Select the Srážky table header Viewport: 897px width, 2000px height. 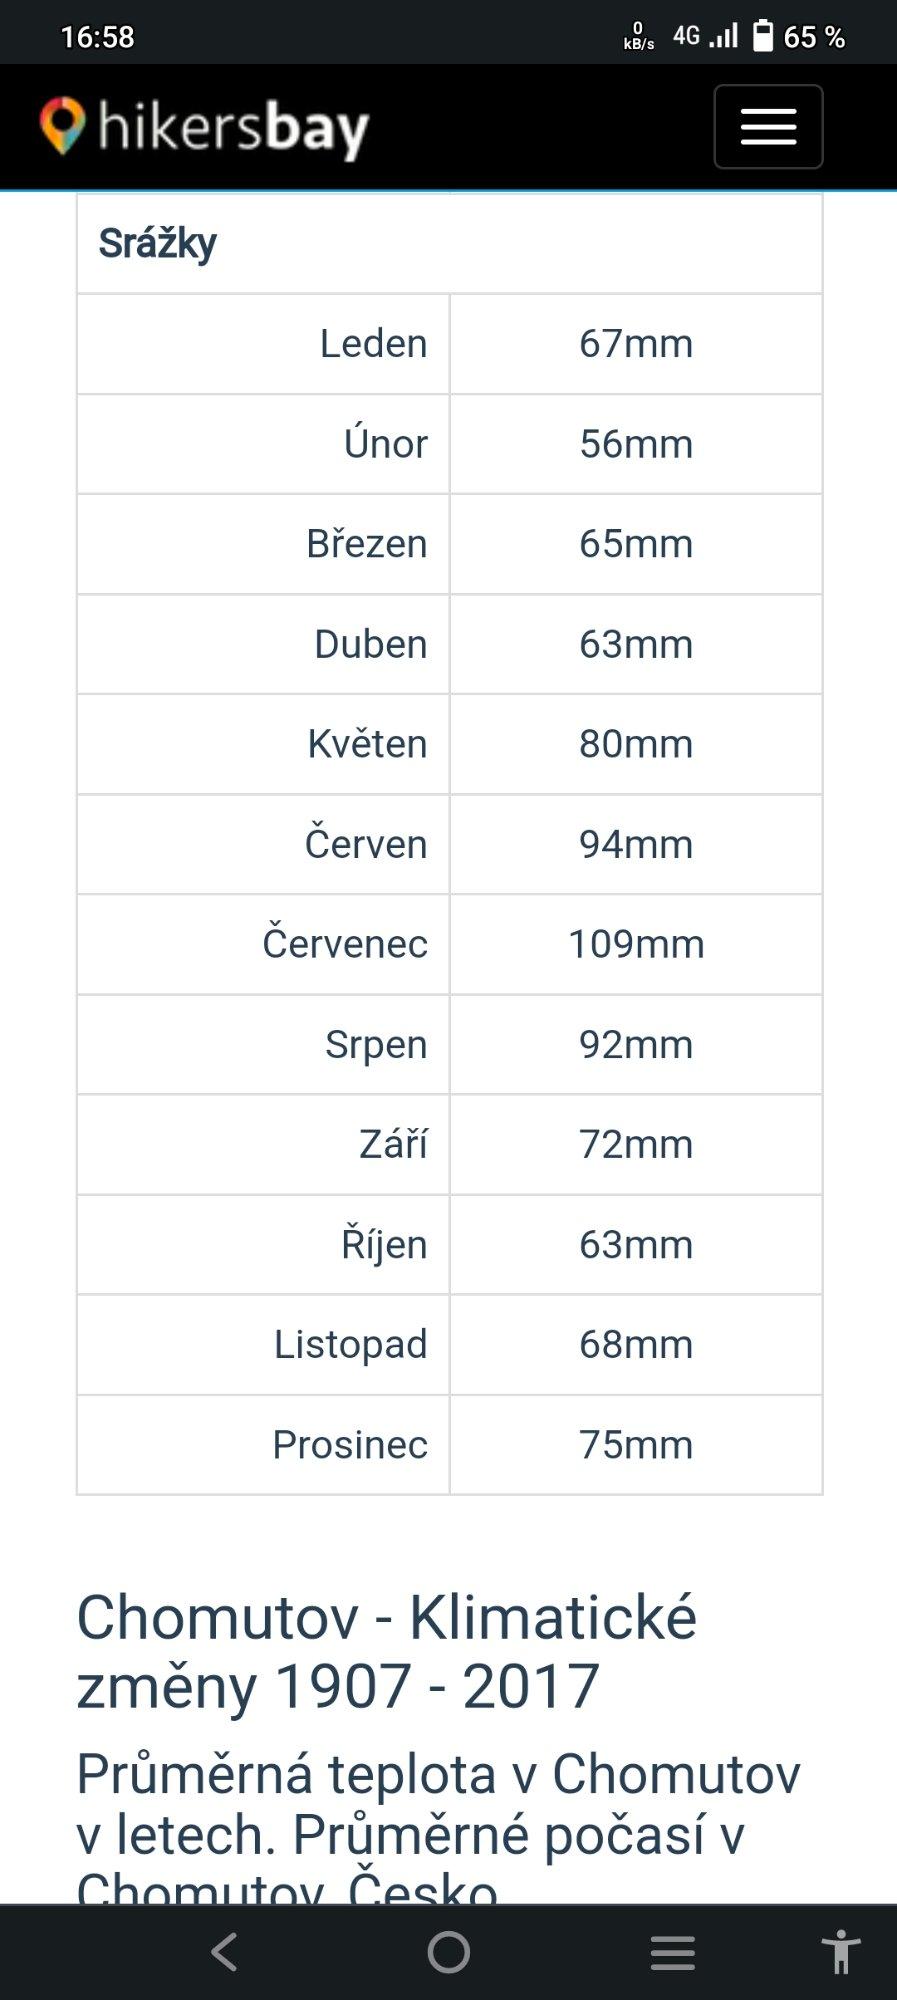click(x=158, y=243)
